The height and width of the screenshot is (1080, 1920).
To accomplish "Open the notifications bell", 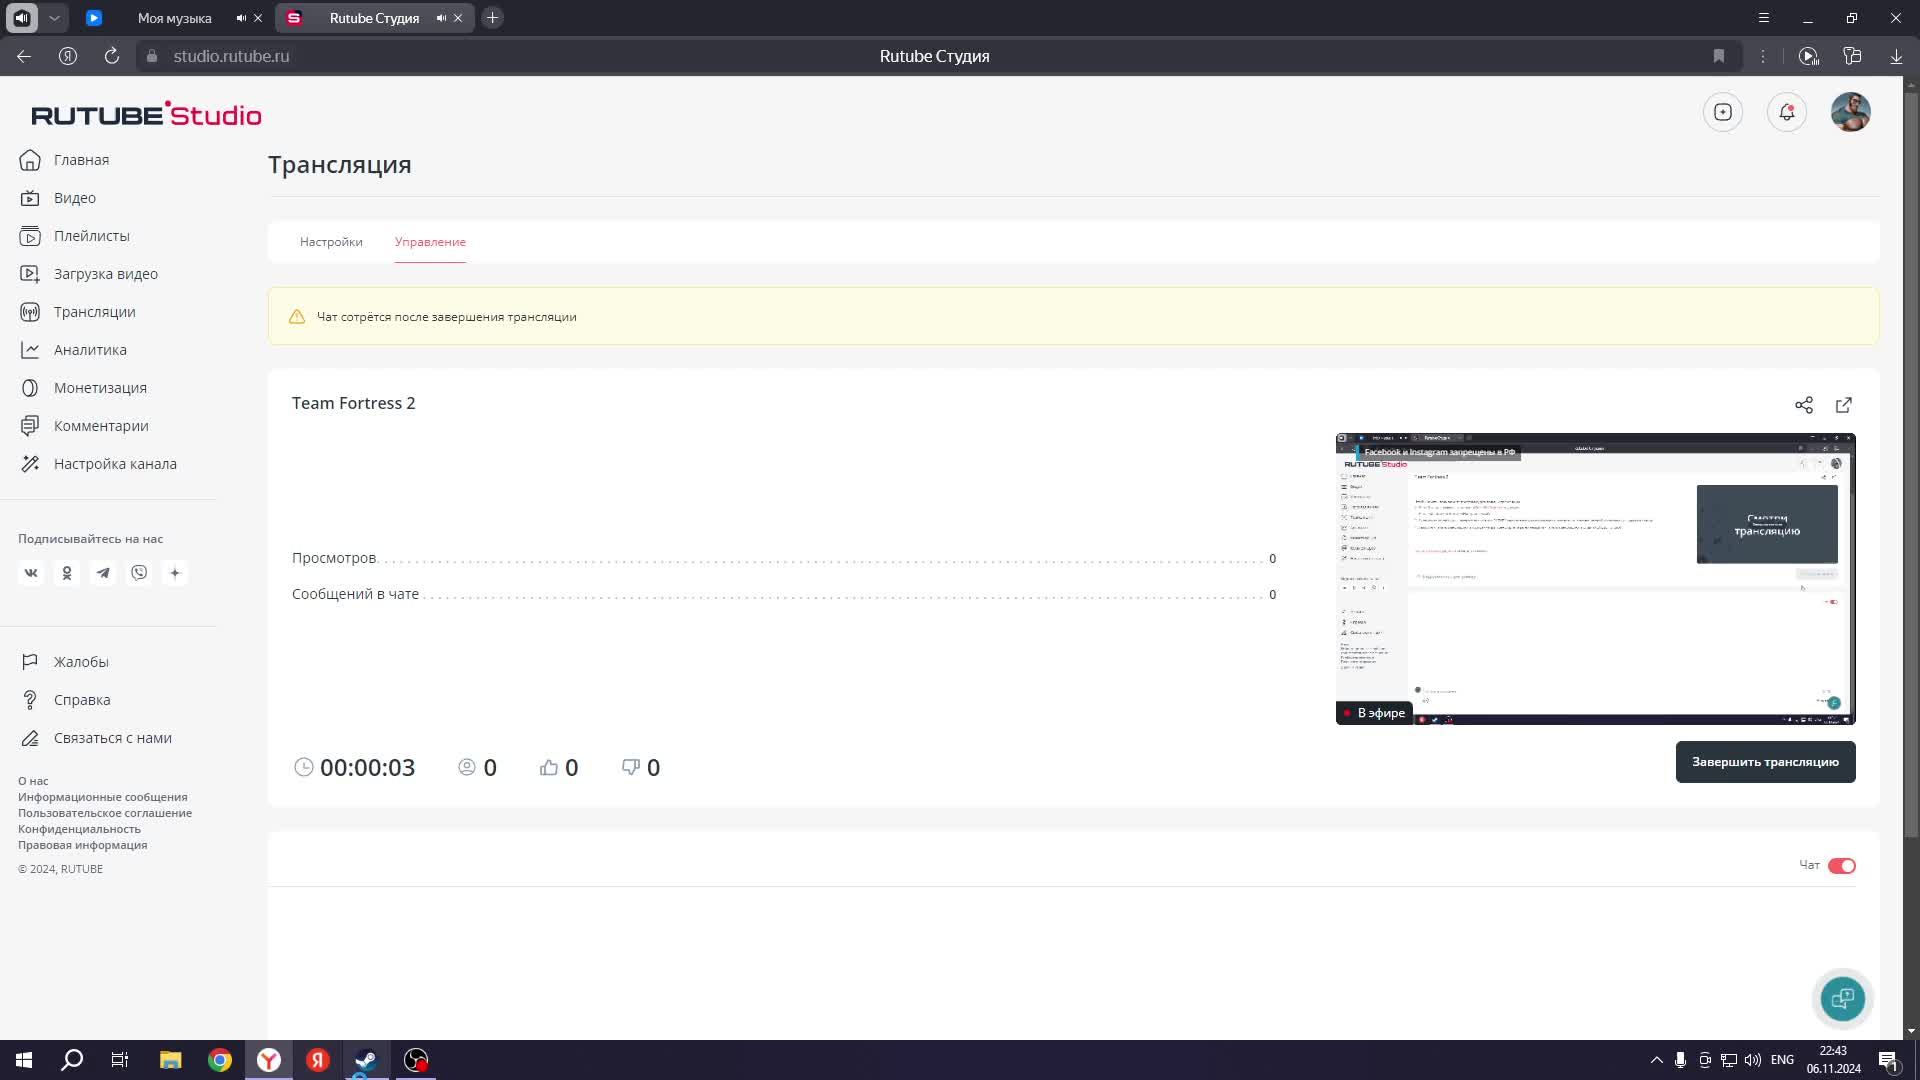I will coord(1786,112).
